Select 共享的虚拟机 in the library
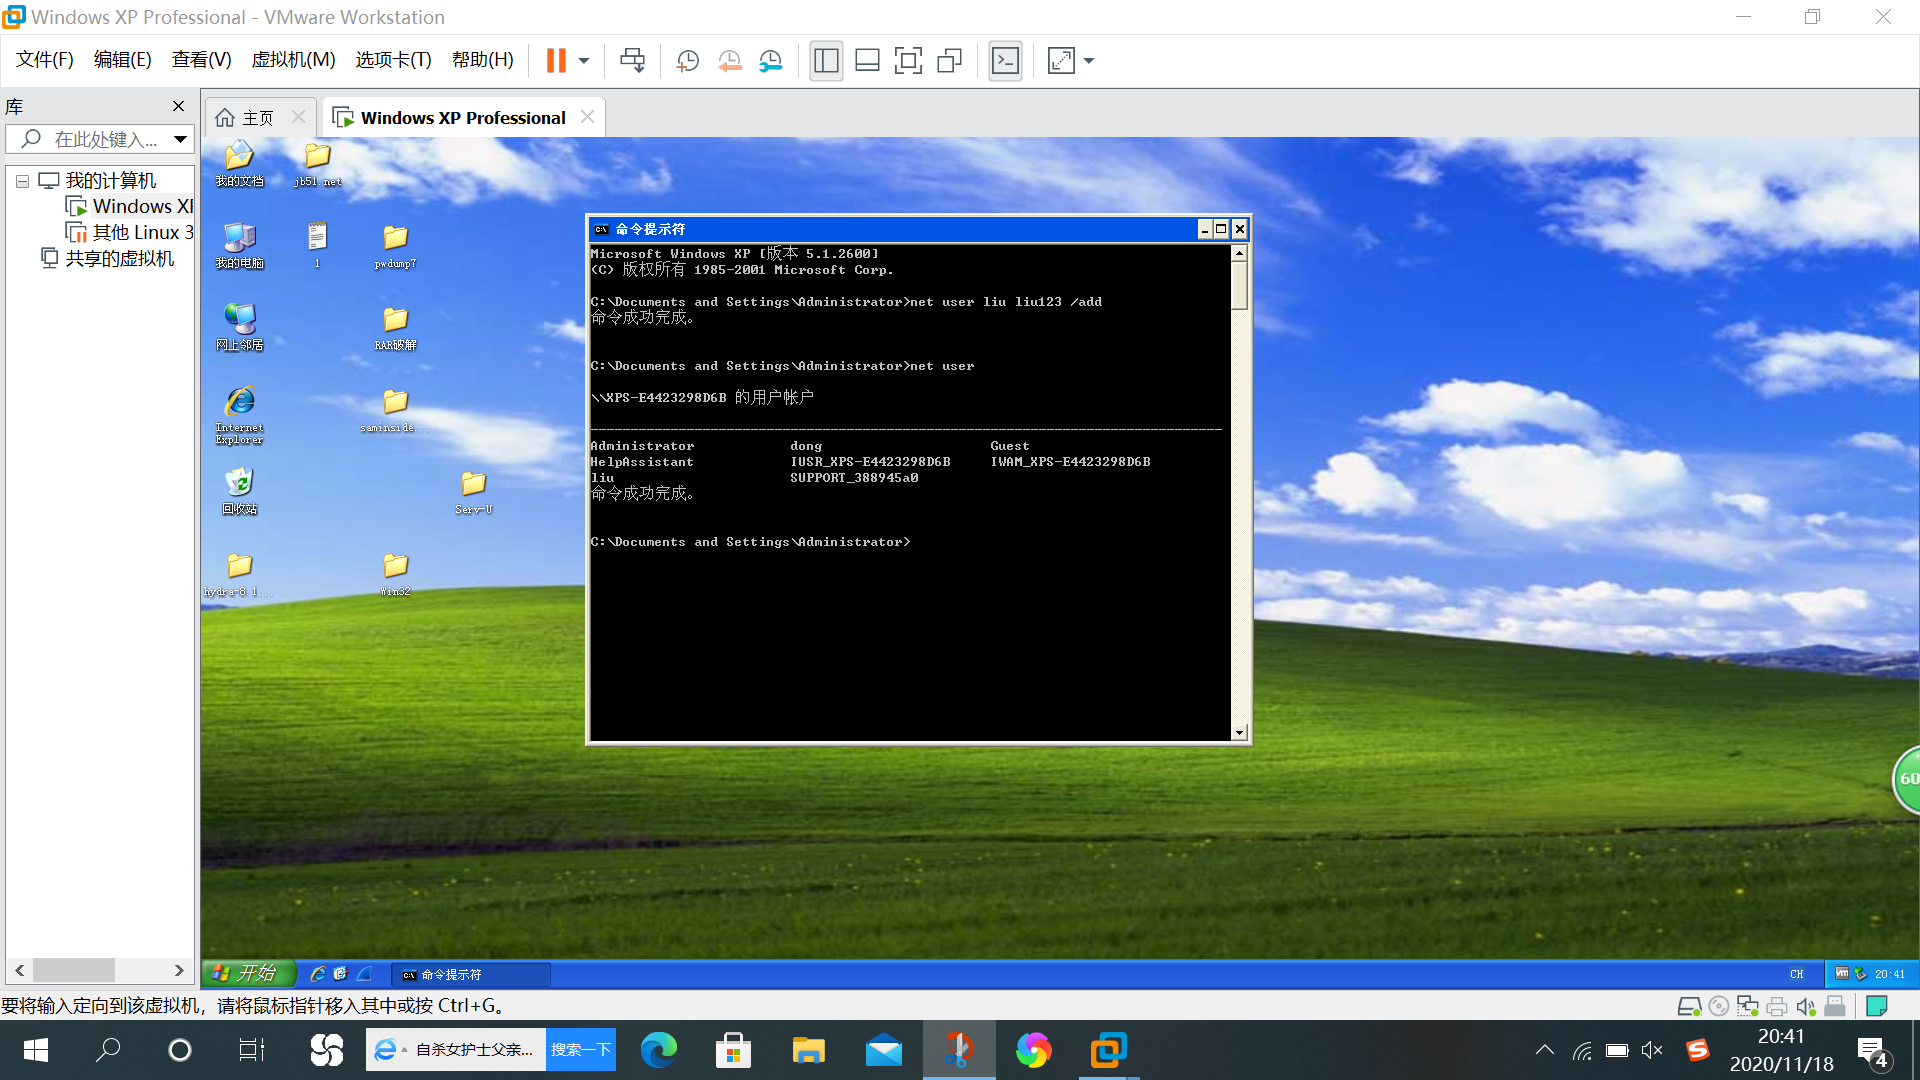The height and width of the screenshot is (1080, 1920). point(119,259)
